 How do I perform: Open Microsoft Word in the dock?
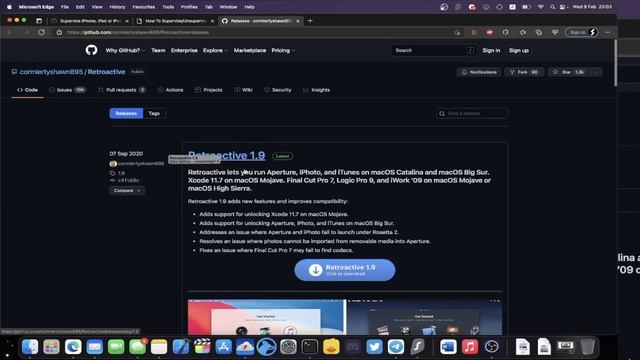click(x=448, y=347)
